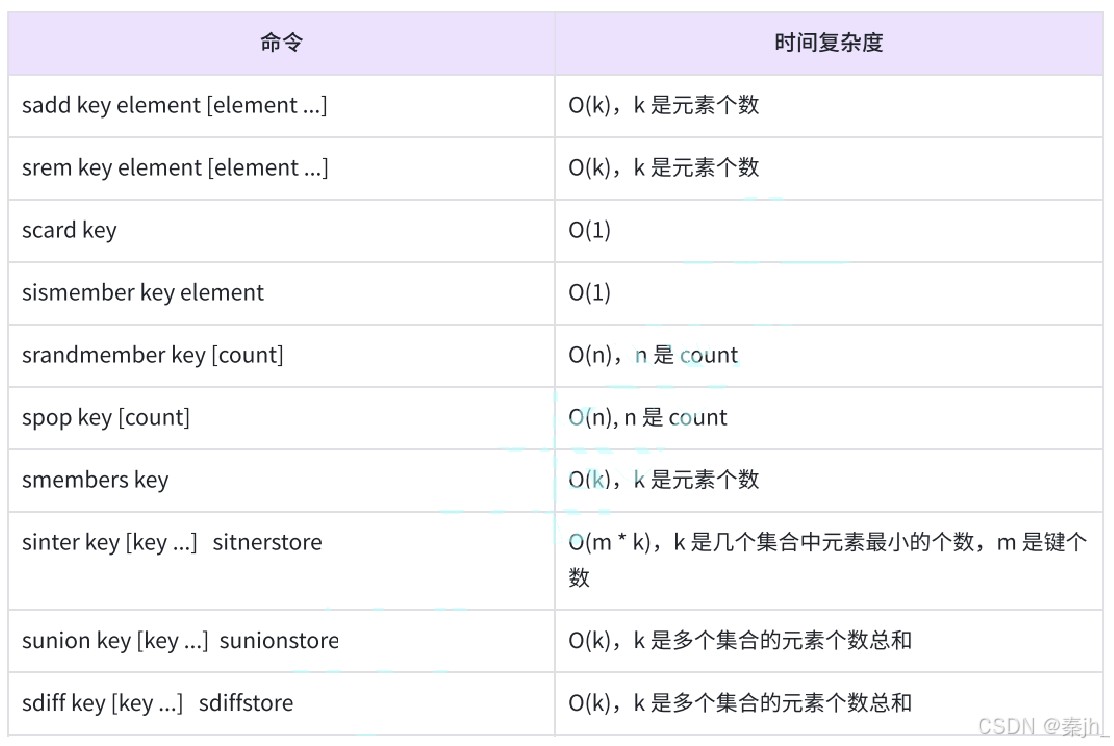
Task: Click the 命令 column header
Action: click(x=281, y=43)
